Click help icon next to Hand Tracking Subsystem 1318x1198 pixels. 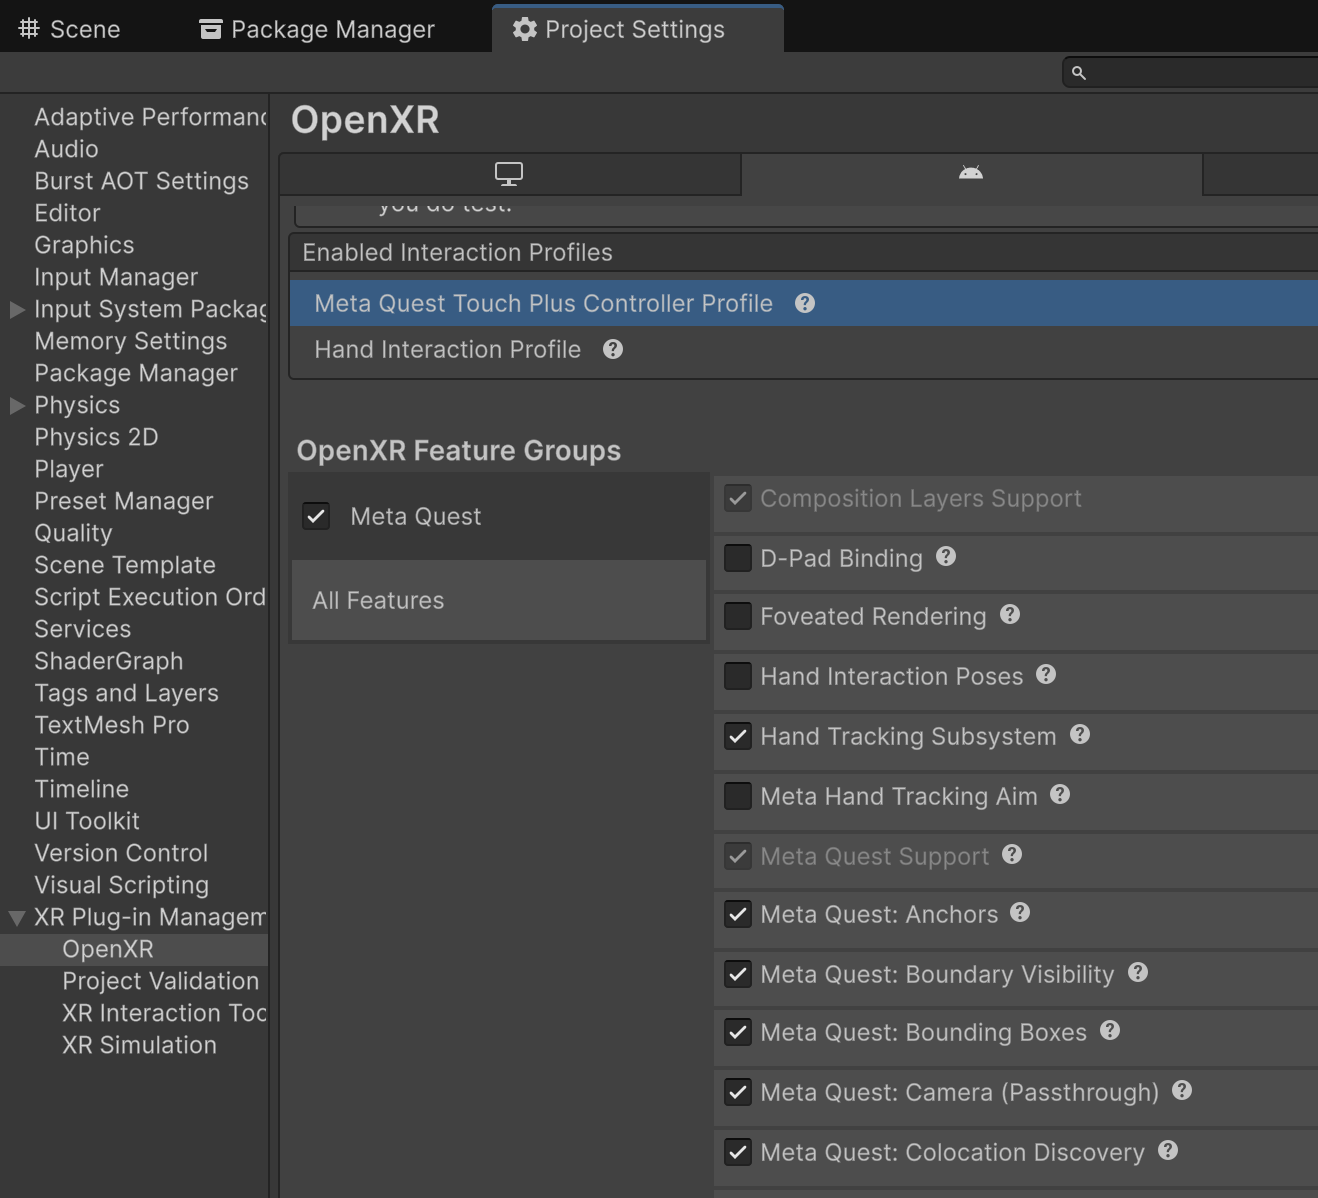(x=1080, y=735)
